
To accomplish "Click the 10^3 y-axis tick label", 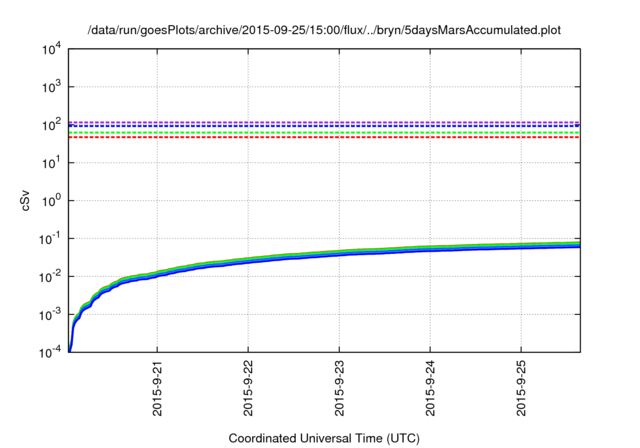I will pos(52,87).
